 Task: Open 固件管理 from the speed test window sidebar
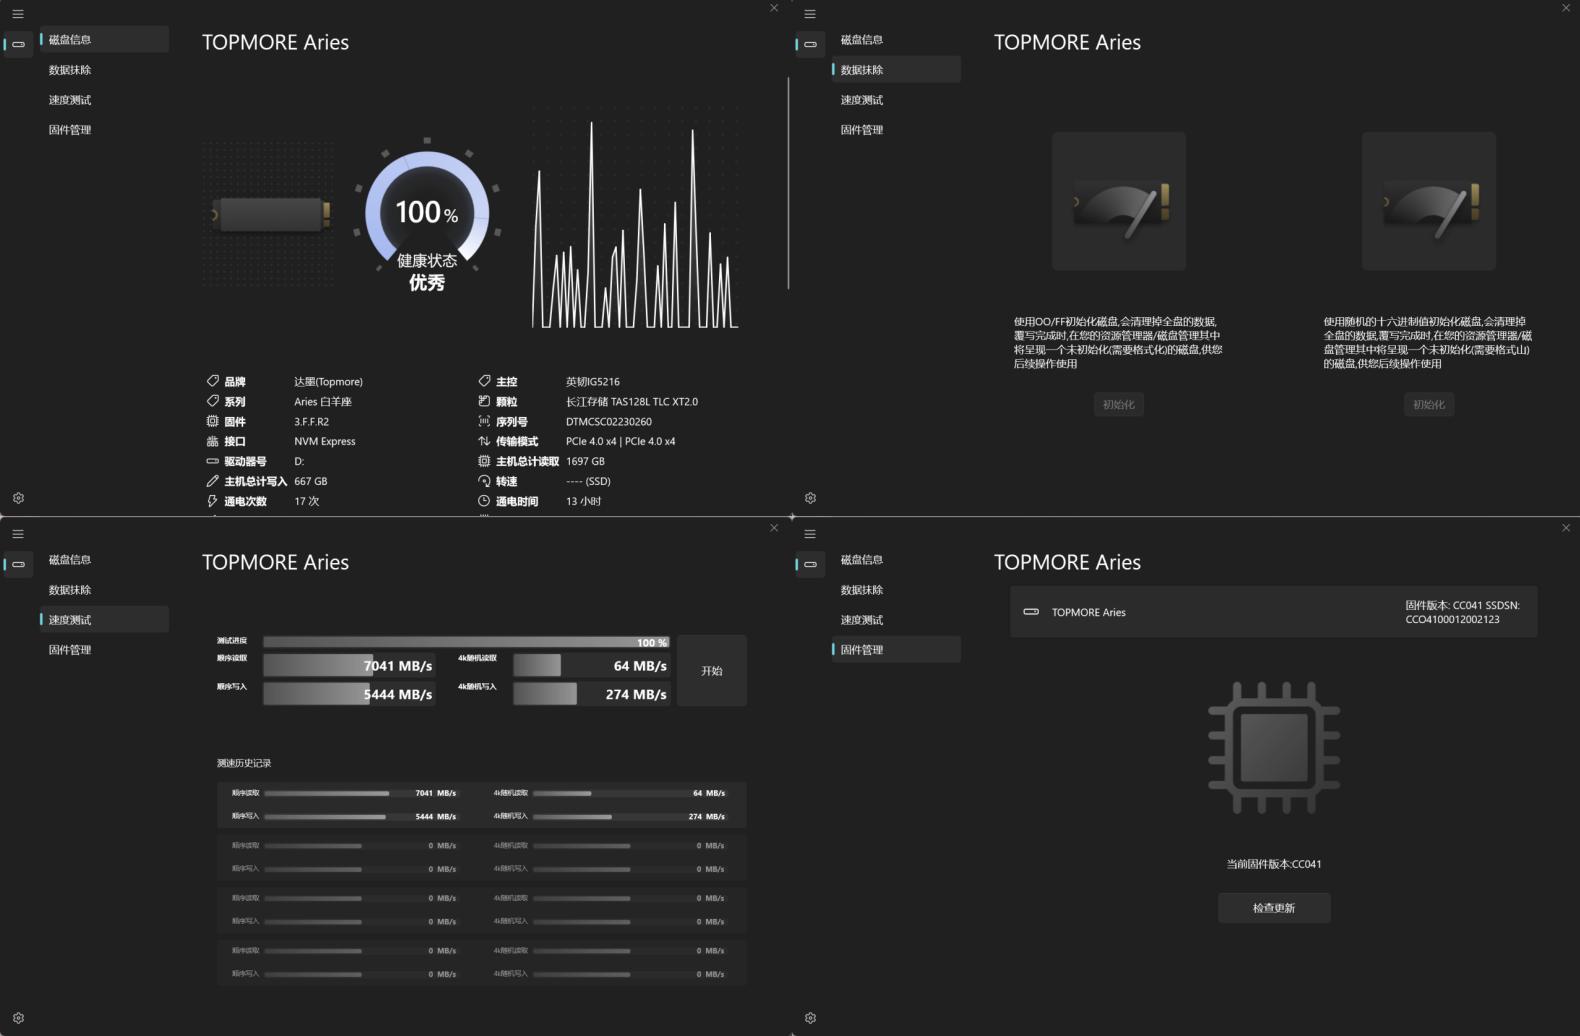point(70,650)
